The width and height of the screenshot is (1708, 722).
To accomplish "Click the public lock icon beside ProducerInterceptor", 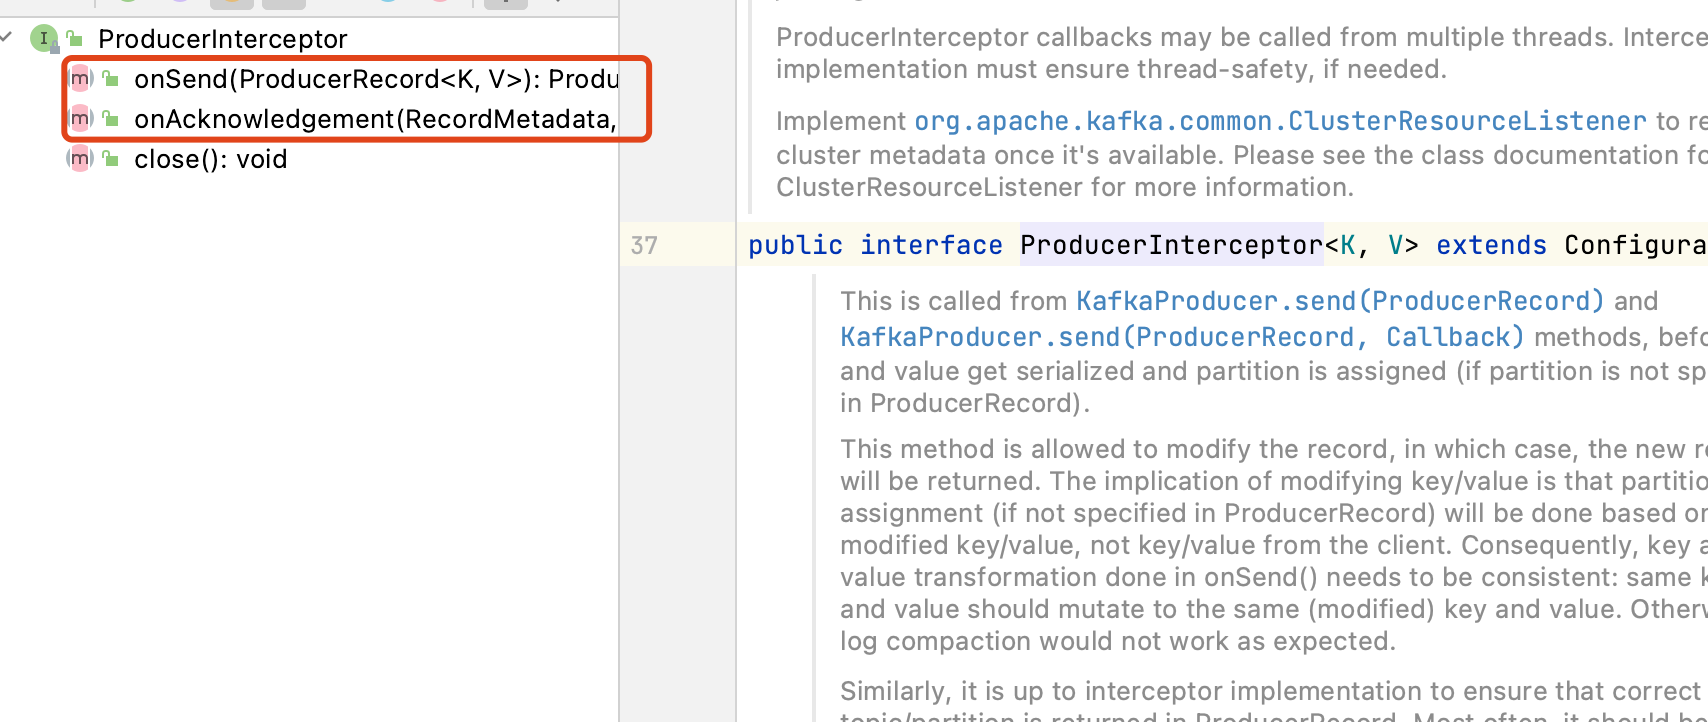I will click(75, 39).
